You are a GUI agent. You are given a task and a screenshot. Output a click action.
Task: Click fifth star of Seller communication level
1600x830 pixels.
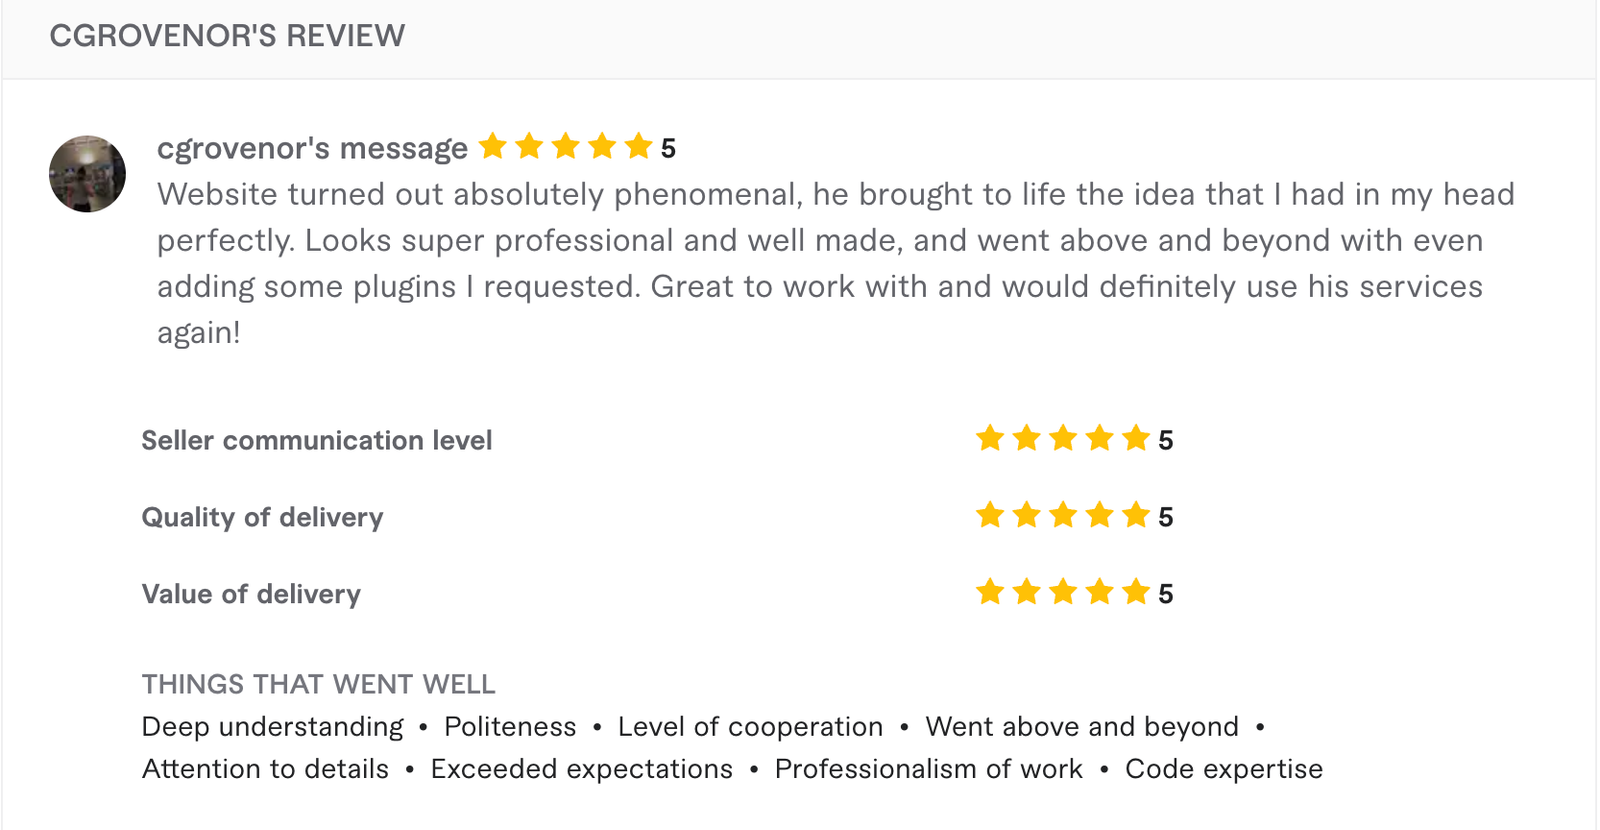pos(1136,439)
